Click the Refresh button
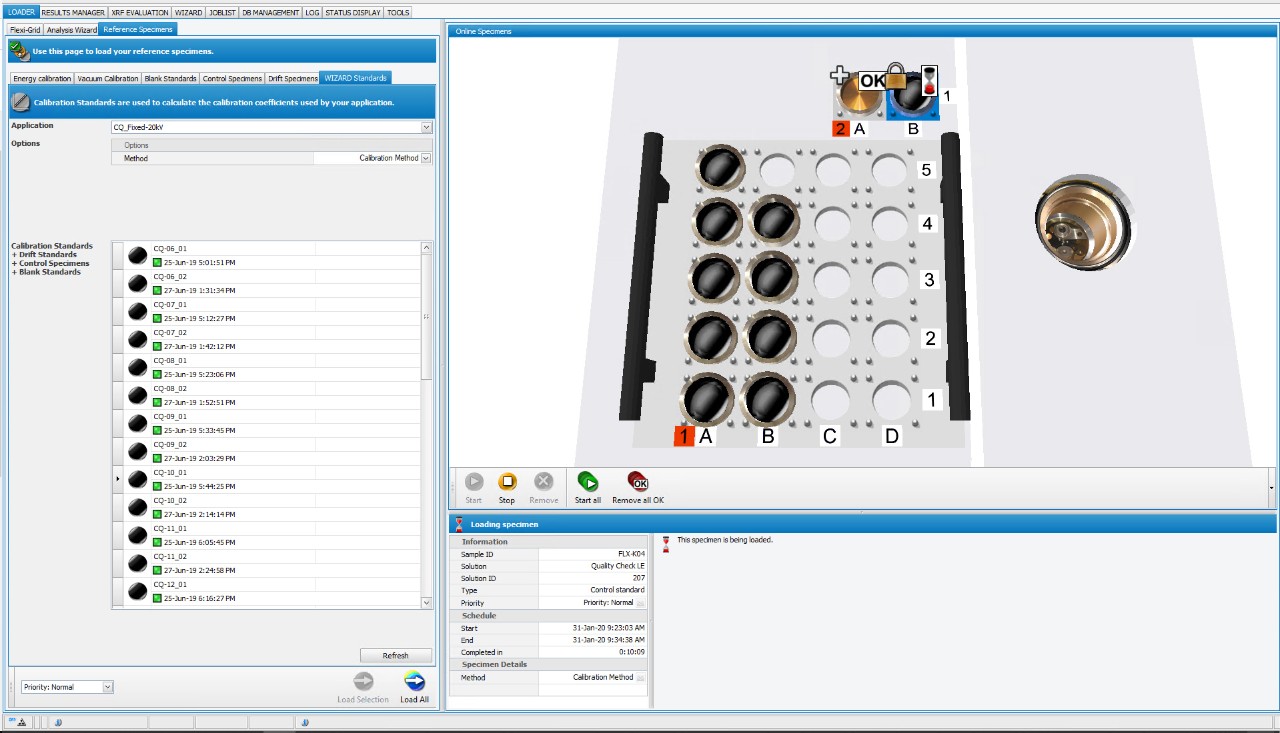This screenshot has height=733, width=1280. click(395, 656)
